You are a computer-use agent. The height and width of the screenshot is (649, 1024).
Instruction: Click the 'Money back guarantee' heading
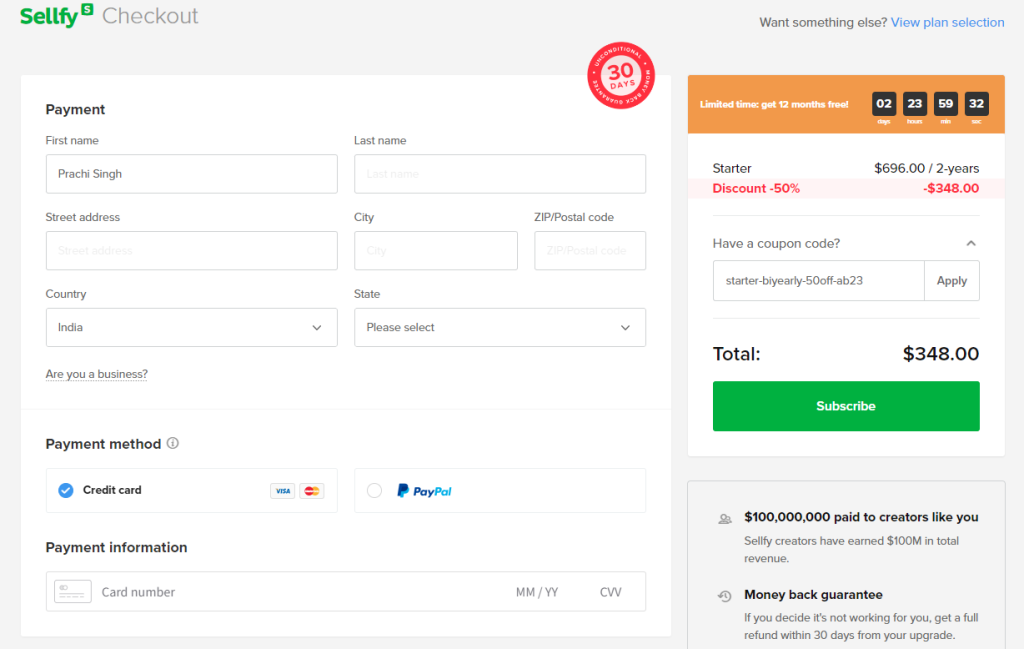(813, 595)
